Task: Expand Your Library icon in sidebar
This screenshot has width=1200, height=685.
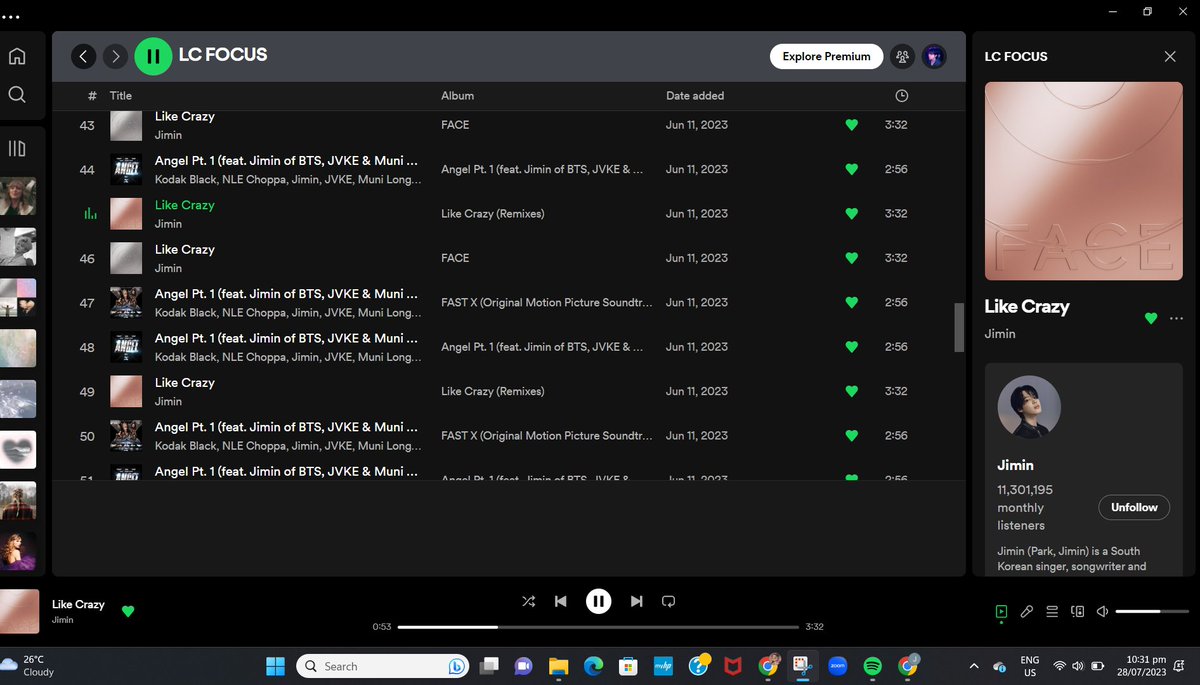Action: point(17,149)
